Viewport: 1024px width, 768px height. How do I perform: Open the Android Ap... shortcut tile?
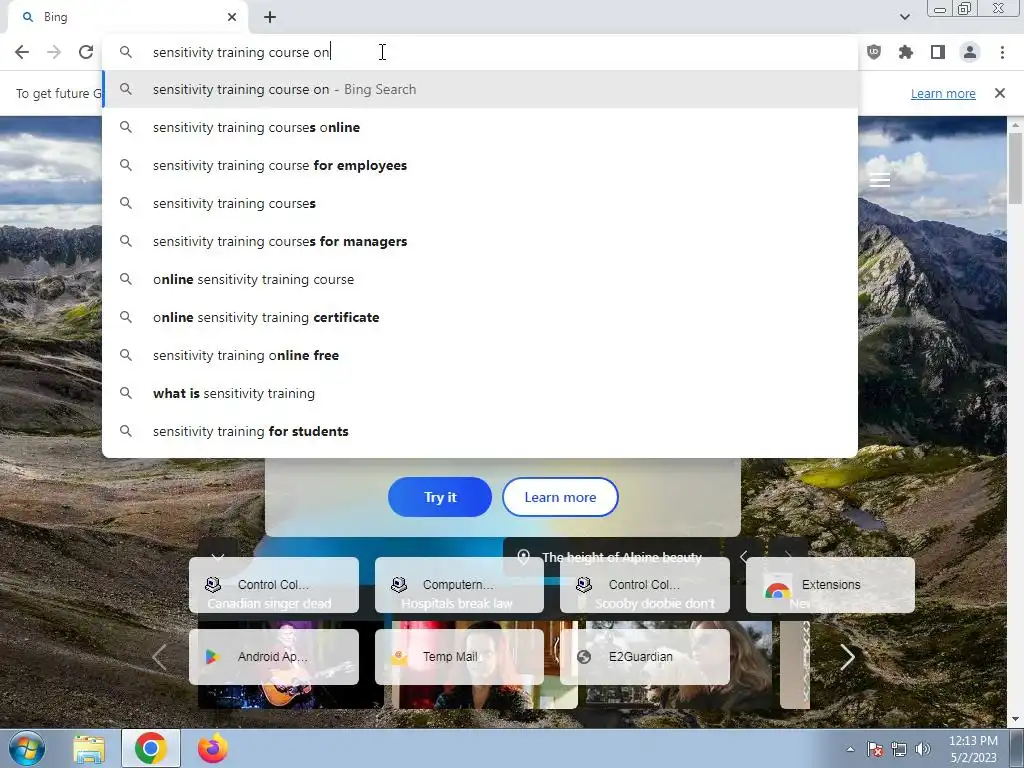274,657
